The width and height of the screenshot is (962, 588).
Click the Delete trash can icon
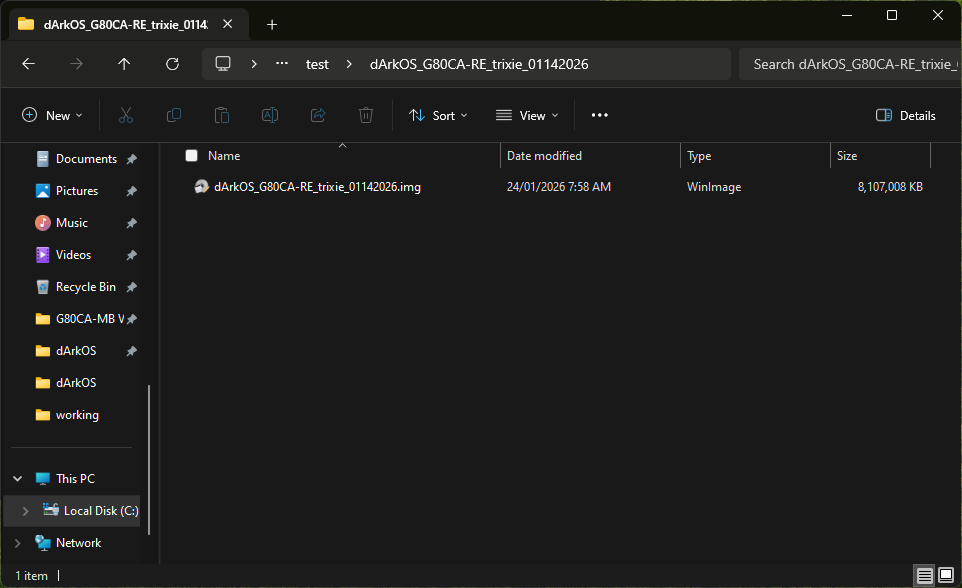366,115
